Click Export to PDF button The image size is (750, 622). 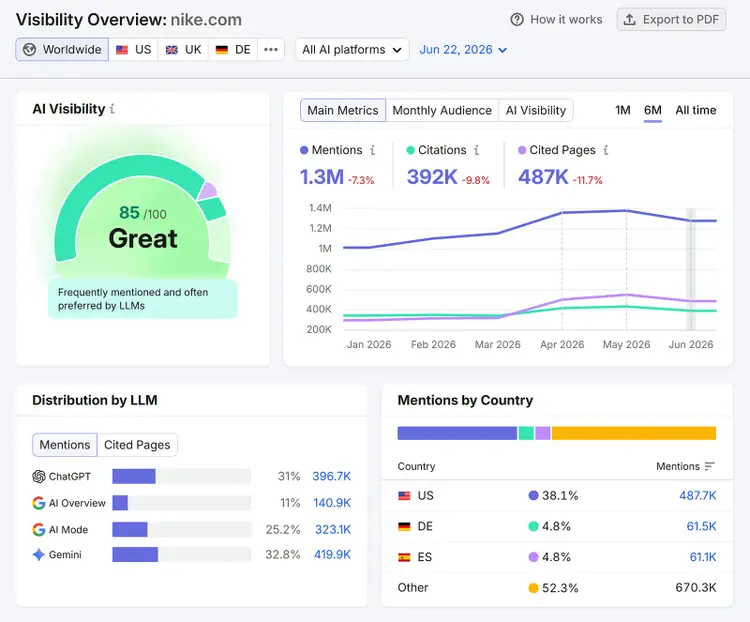[x=672, y=20]
